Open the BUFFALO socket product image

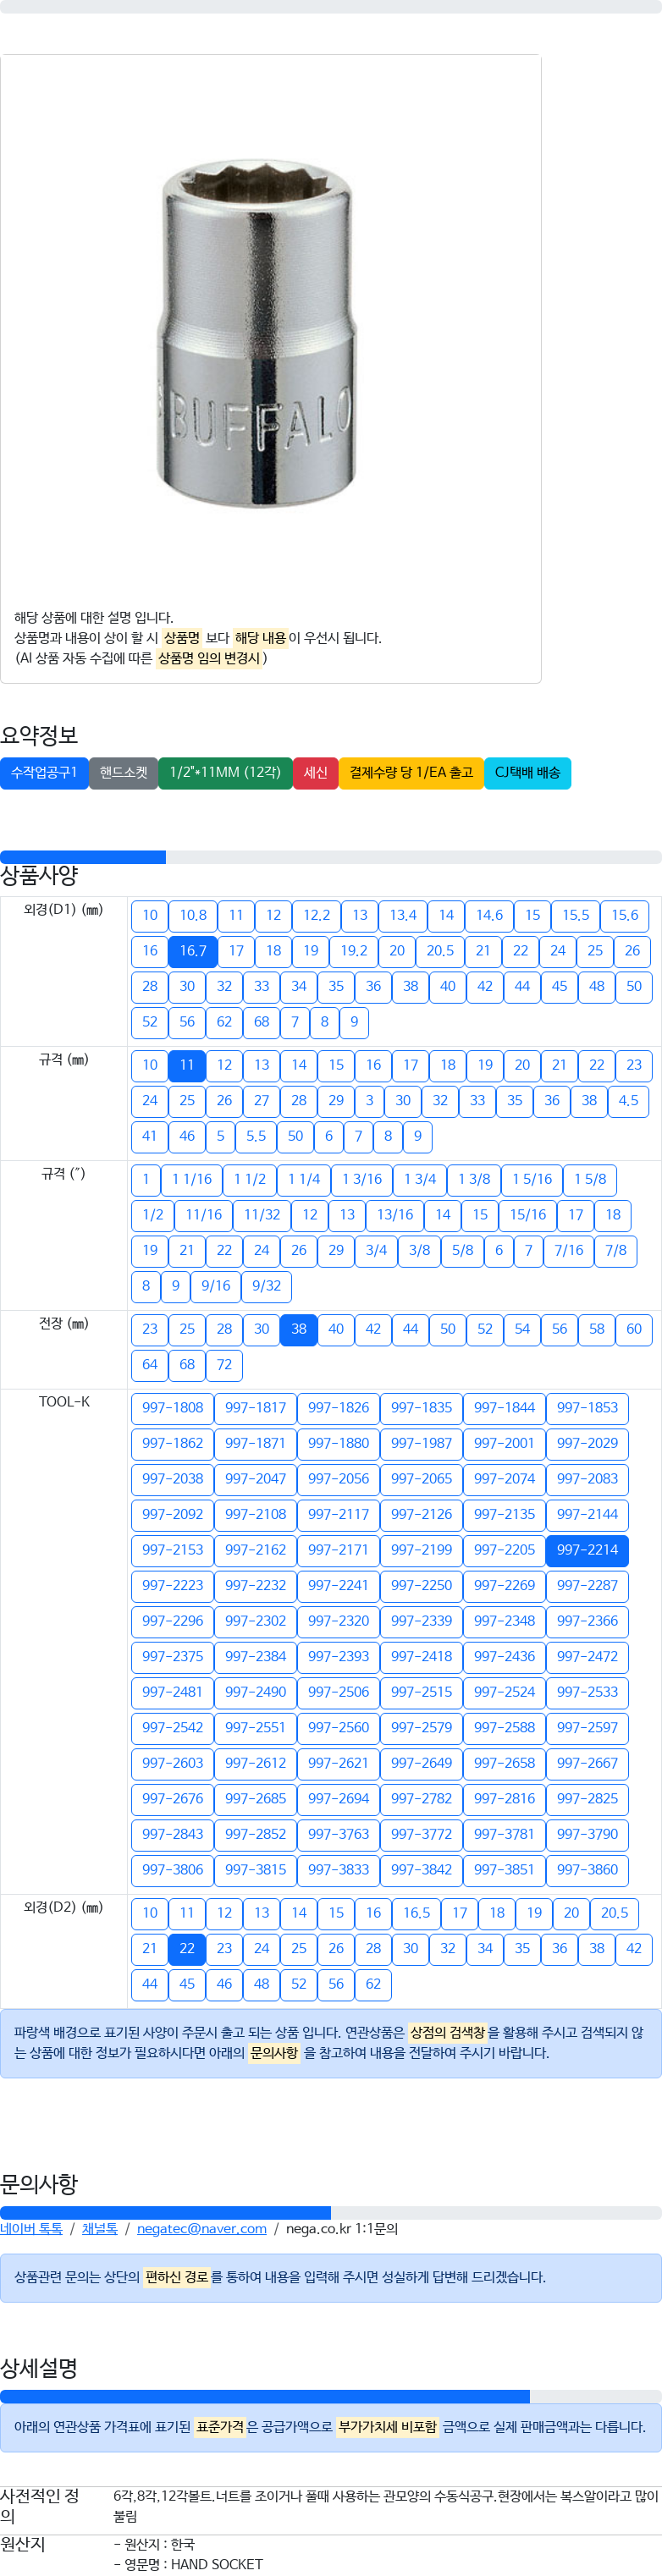[258, 330]
